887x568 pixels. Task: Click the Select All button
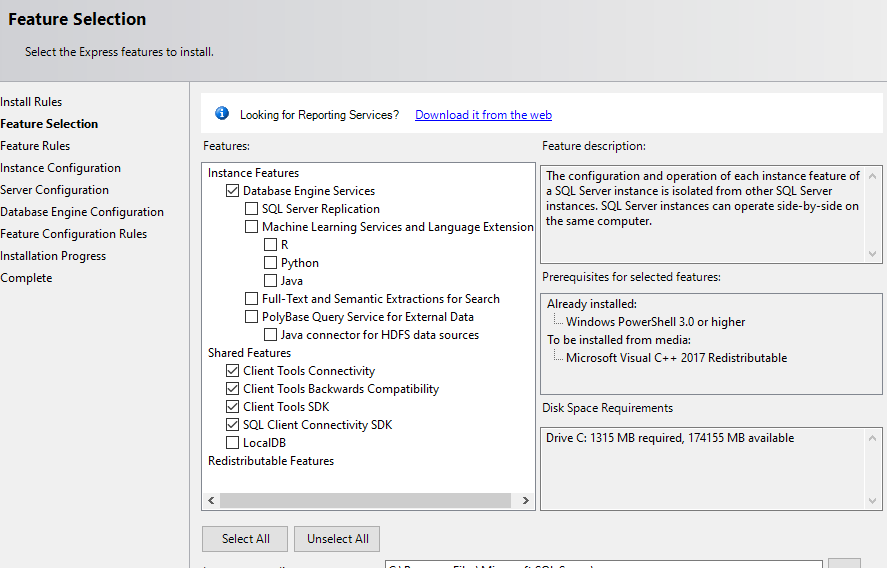[245, 539]
